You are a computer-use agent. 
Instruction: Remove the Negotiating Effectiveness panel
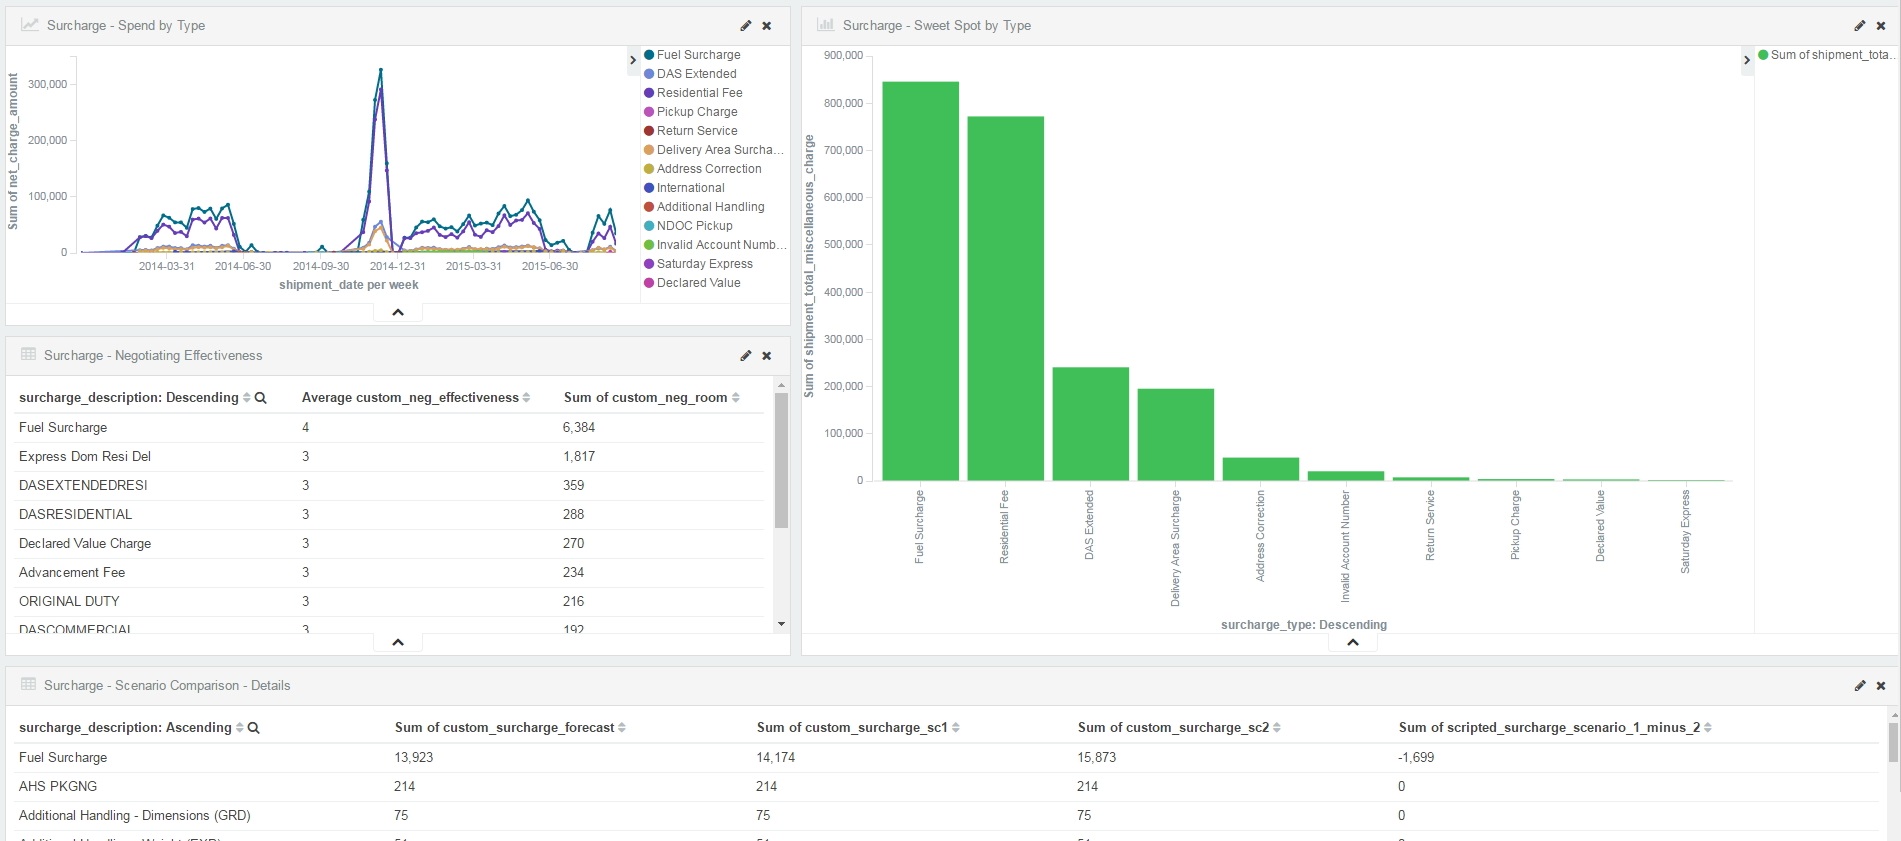(x=767, y=356)
